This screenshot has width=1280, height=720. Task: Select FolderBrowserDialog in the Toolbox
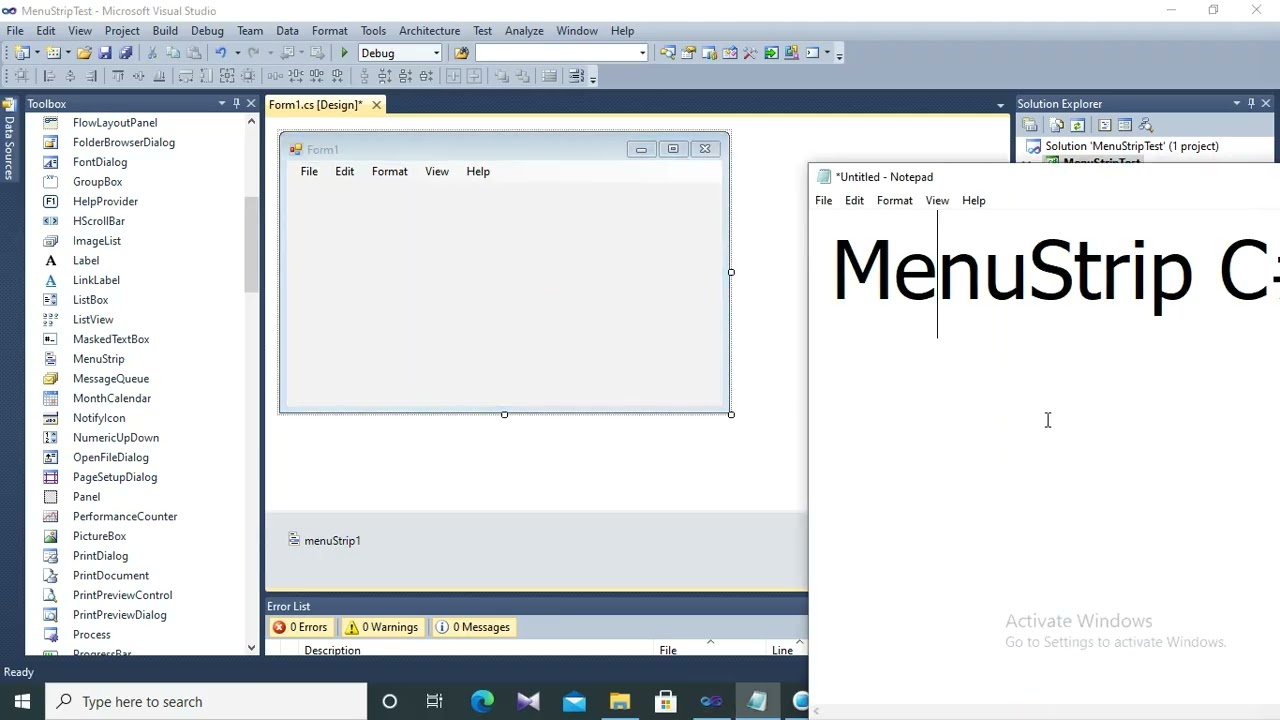click(124, 142)
